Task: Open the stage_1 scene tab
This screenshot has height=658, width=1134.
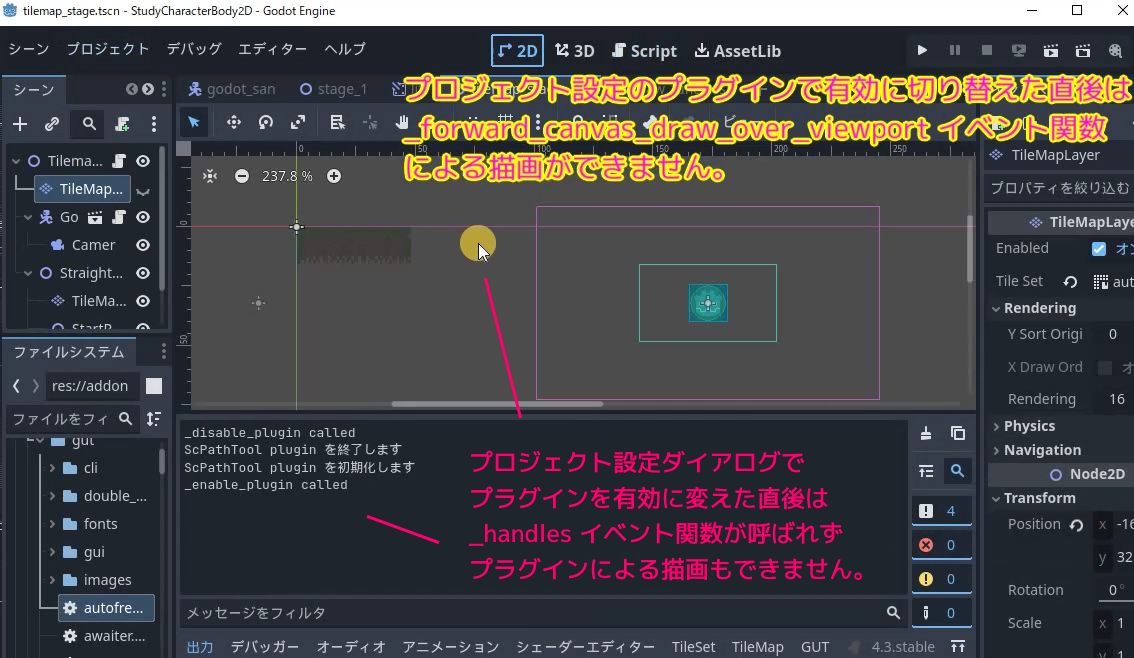Action: pyautogui.click(x=333, y=89)
